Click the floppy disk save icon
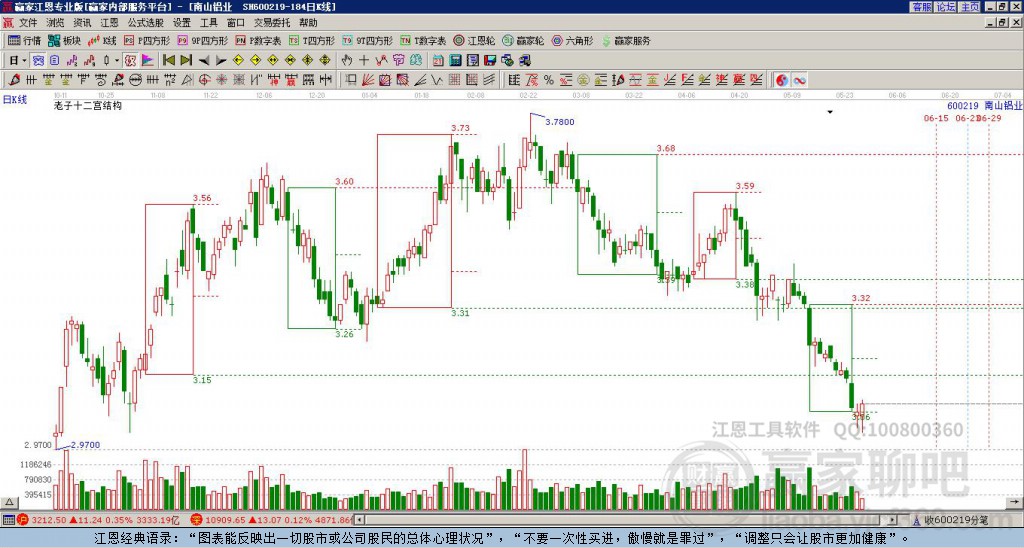This screenshot has height=548, width=1024. point(490,61)
